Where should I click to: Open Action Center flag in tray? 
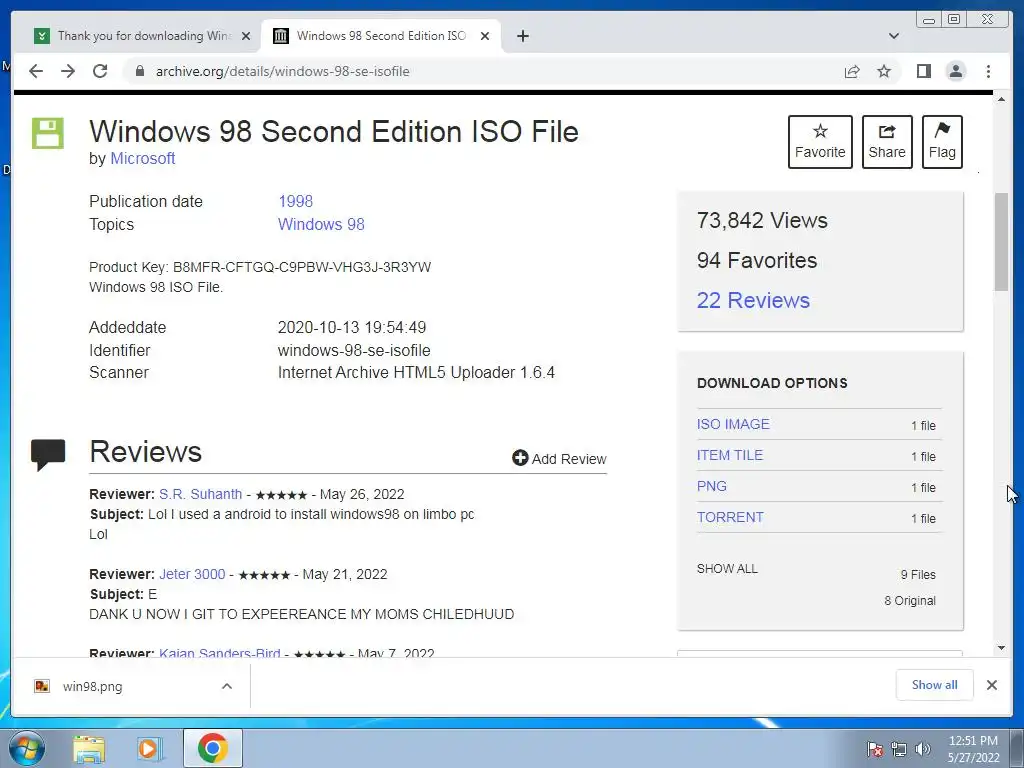(x=875, y=749)
